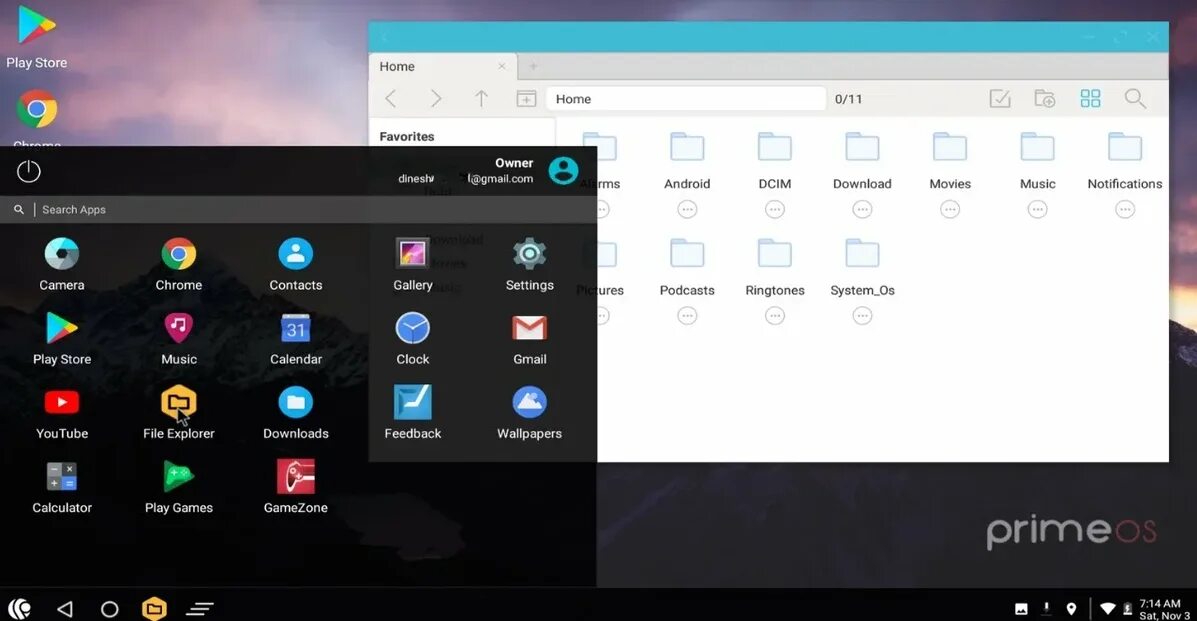Open options menu under Download folder
The width and height of the screenshot is (1197, 621).
(862, 209)
